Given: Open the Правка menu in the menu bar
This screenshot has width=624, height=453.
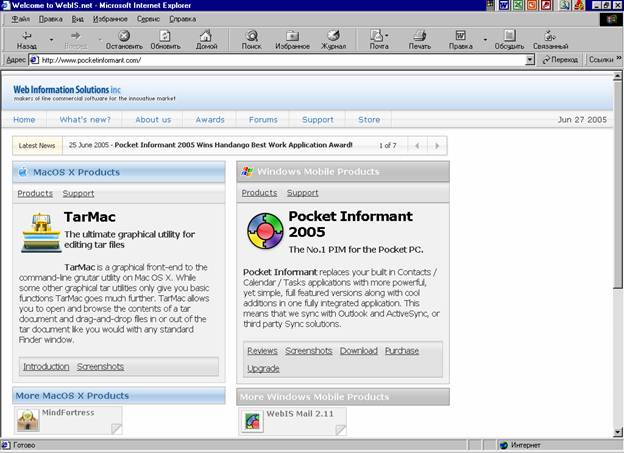Looking at the screenshot, I should pos(51,19).
